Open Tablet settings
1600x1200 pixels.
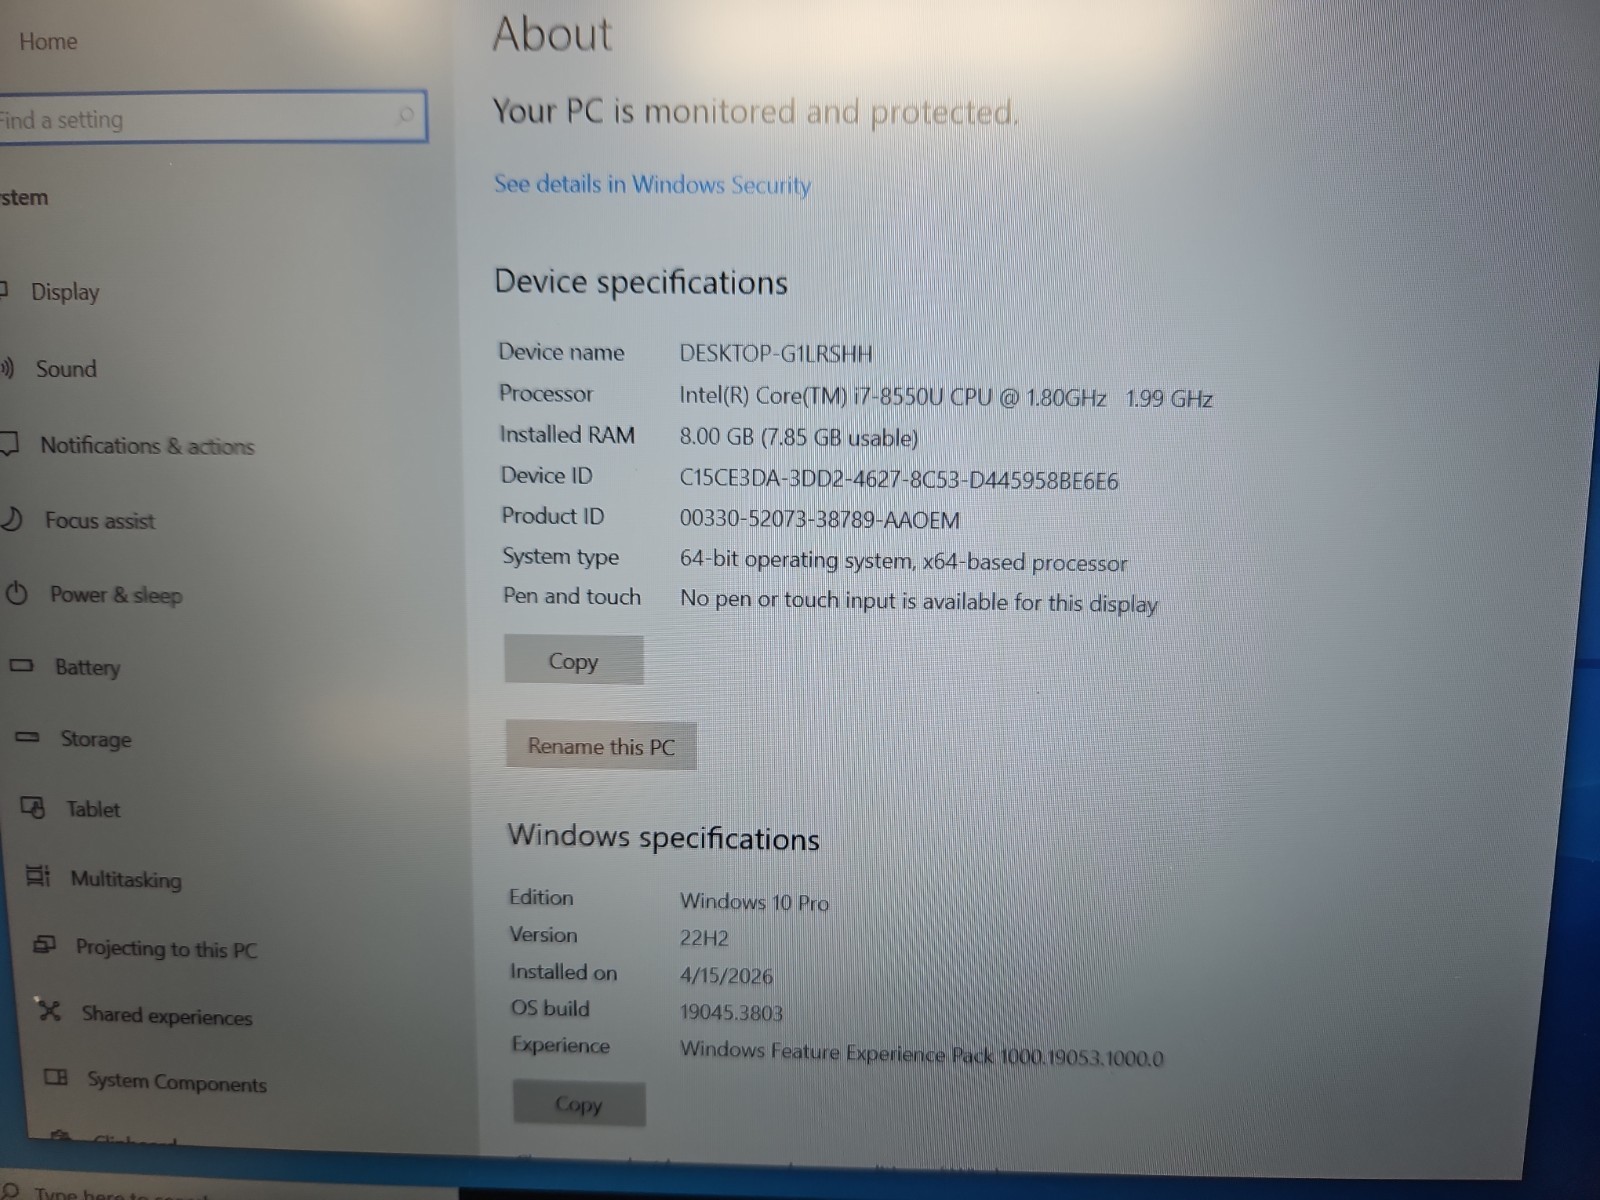(93, 809)
